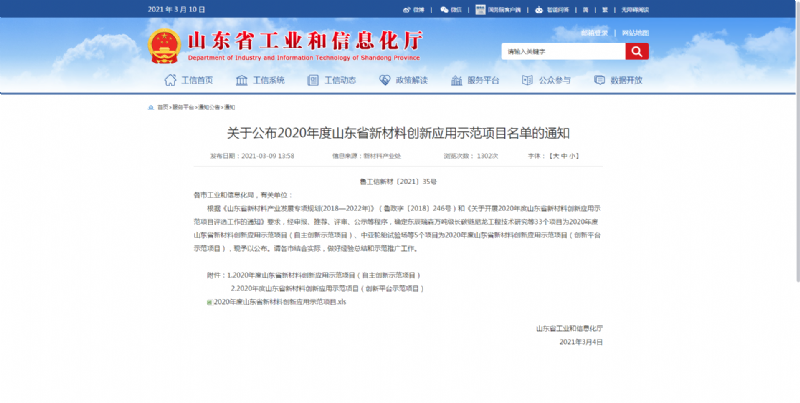Switch to Simplified Chinese (简)
The image size is (800, 403).
[x=586, y=9]
